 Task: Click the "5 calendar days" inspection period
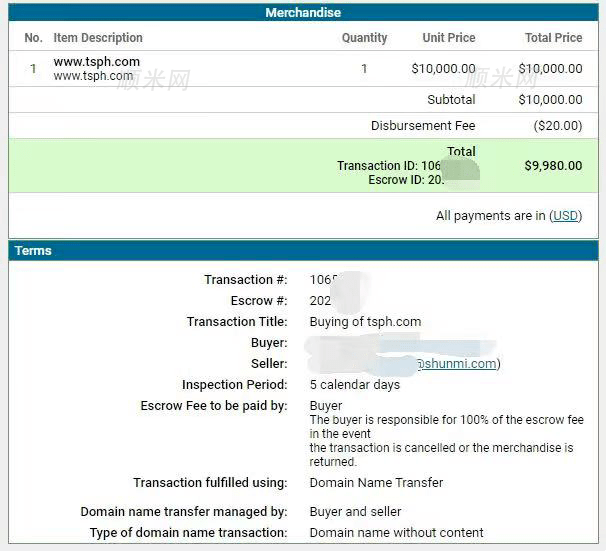pyautogui.click(x=354, y=385)
